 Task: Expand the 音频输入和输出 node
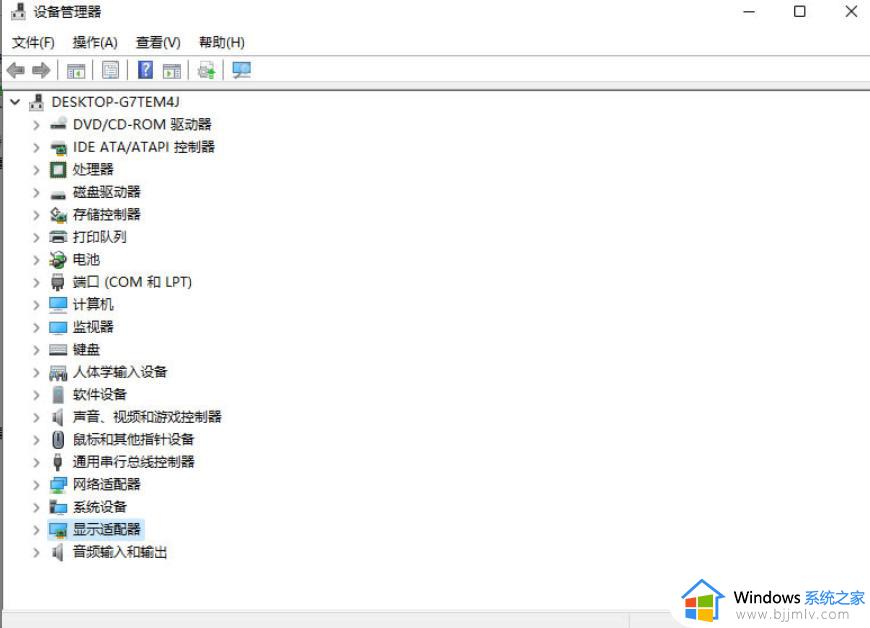[x=36, y=553]
